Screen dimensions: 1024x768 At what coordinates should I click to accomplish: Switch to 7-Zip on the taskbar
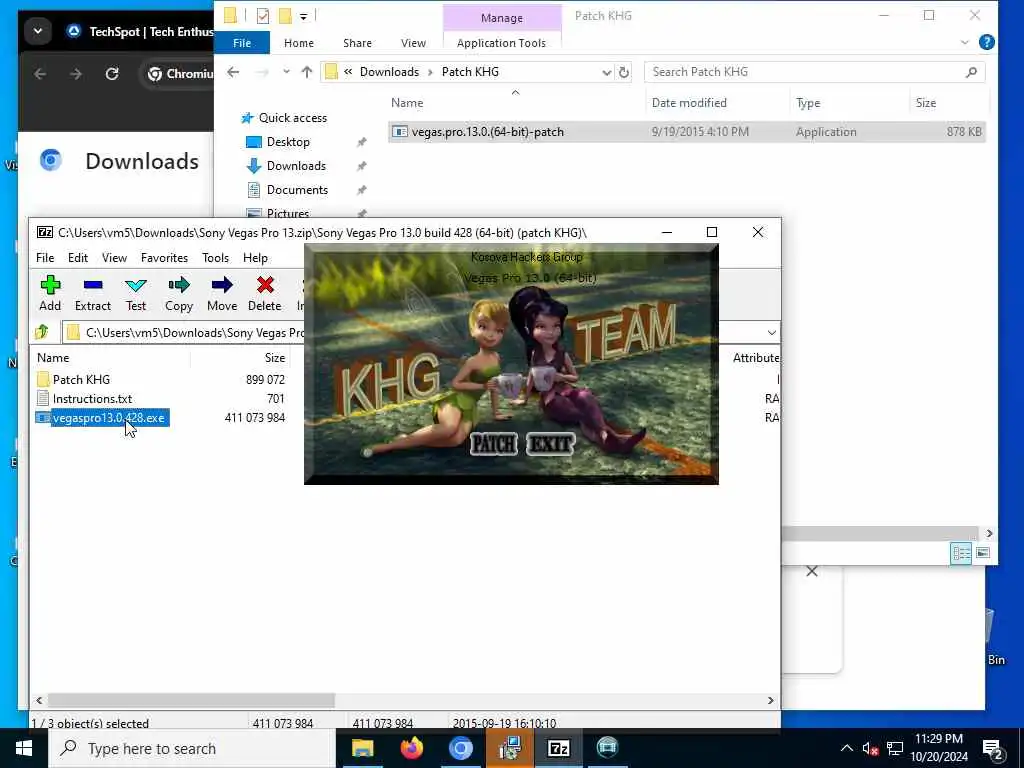coord(558,748)
